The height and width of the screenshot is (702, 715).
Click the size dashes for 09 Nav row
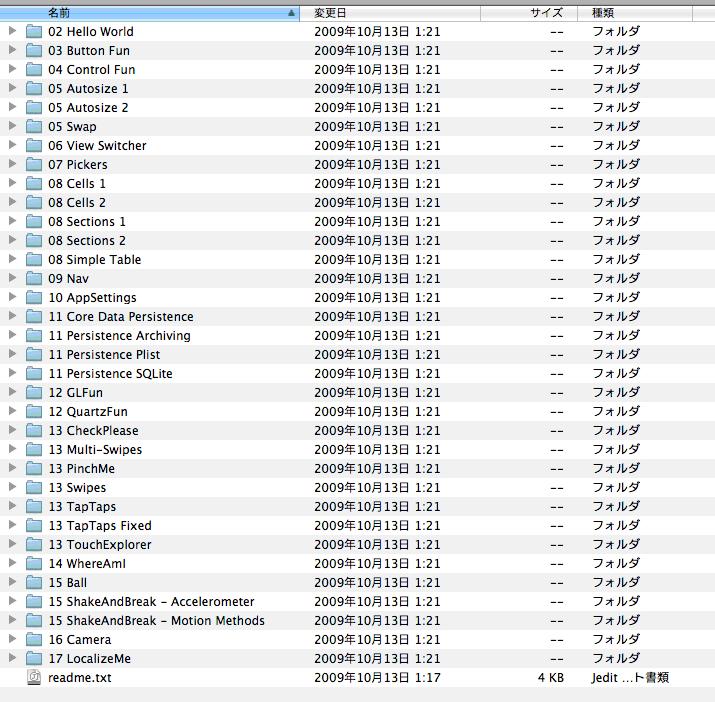pos(557,279)
